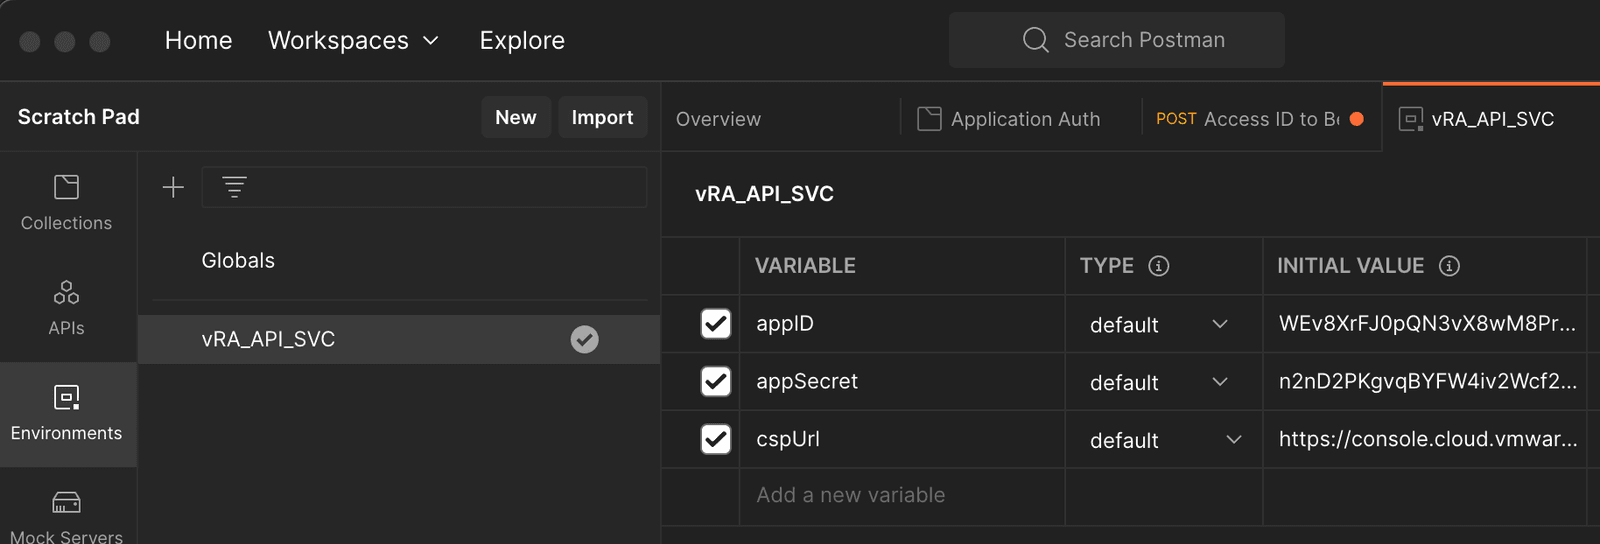Click the Scratch Pad label

pos(79,117)
